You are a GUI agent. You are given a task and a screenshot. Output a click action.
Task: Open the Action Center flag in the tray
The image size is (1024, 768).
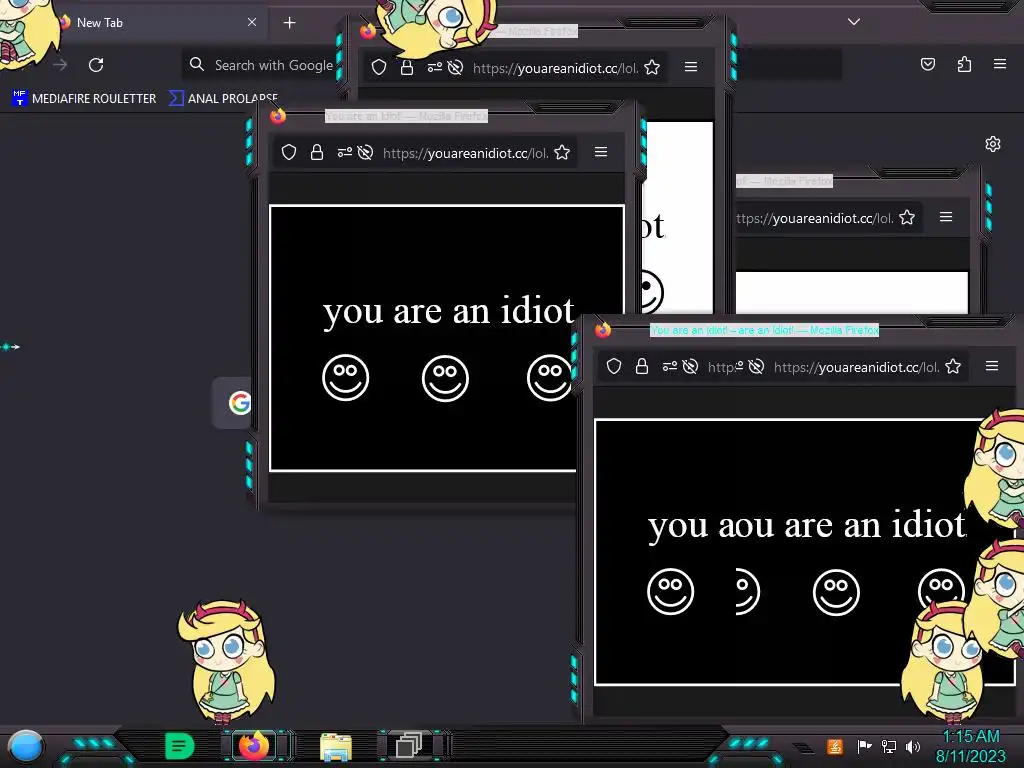864,746
